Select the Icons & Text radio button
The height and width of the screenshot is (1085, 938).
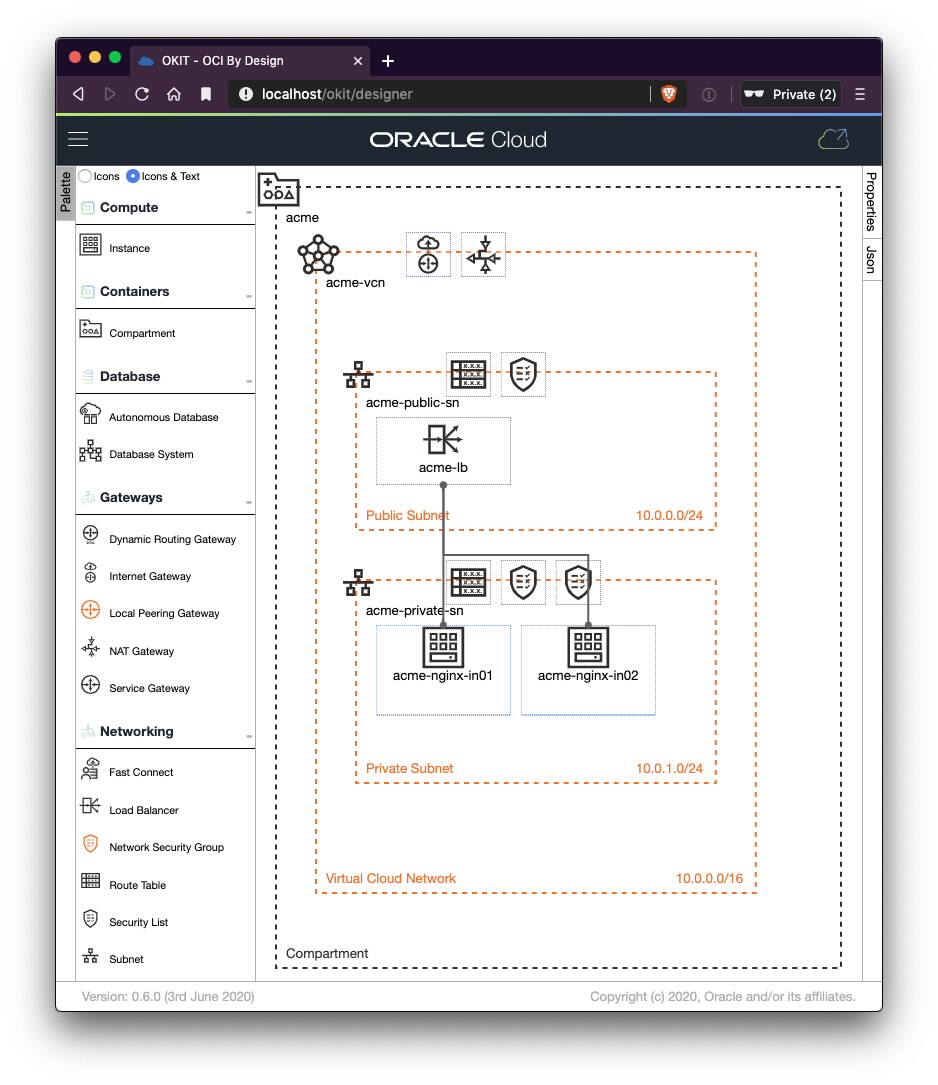(131, 176)
